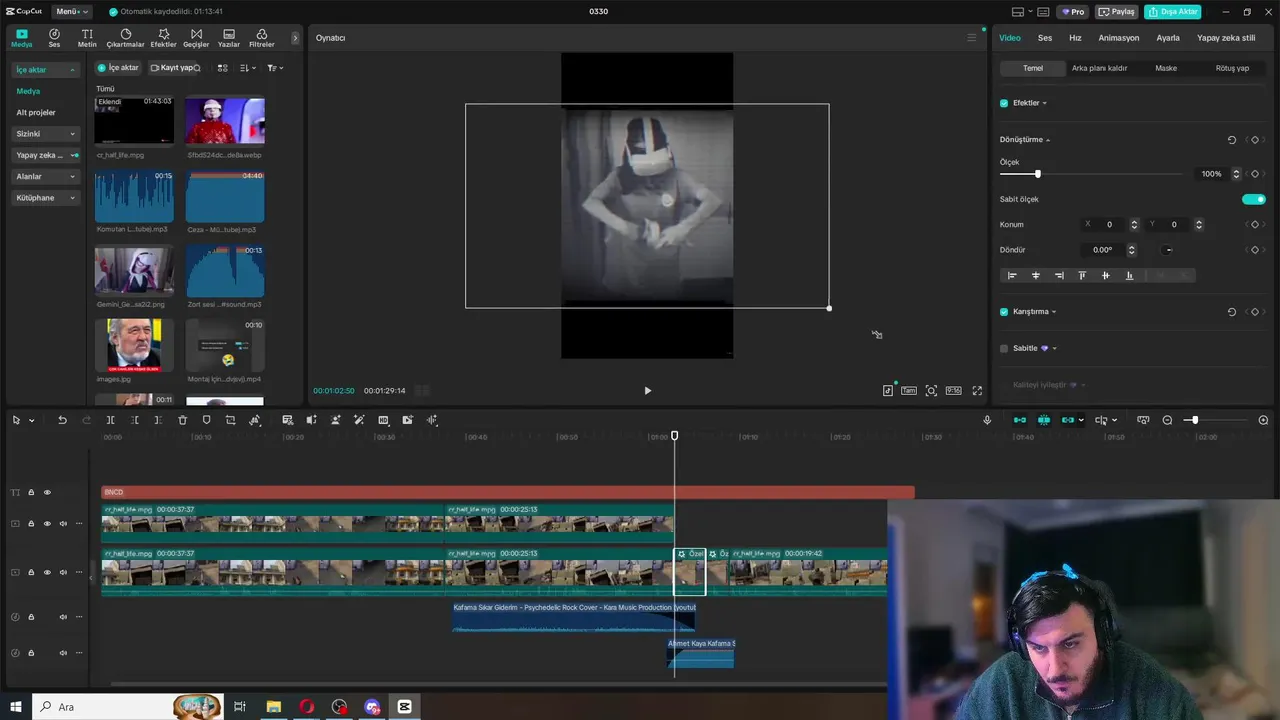1280x720 pixels.
Task: Toggle the main magnet snapping icon
Action: click(1019, 420)
